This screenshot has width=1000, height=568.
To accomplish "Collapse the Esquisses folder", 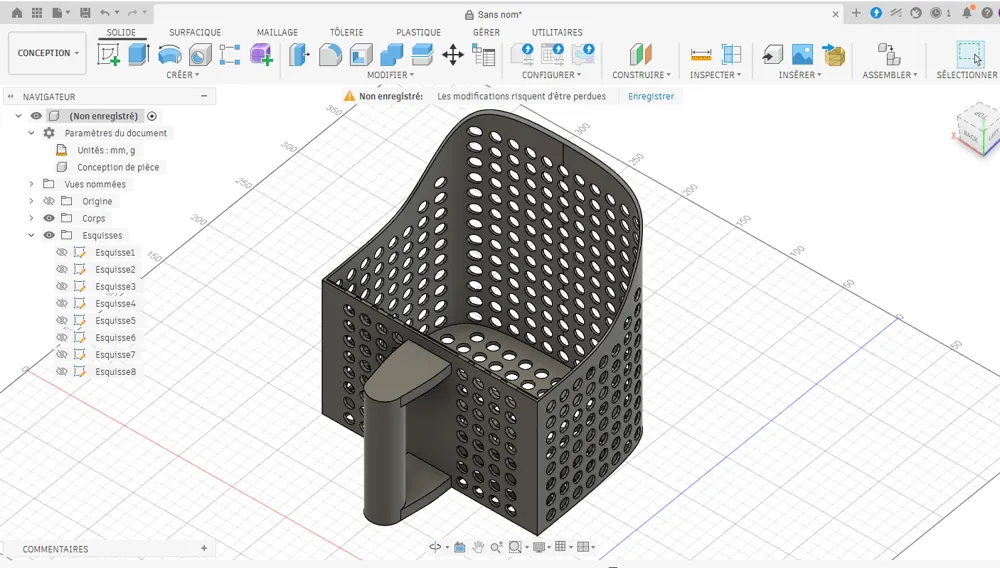I will point(31,235).
